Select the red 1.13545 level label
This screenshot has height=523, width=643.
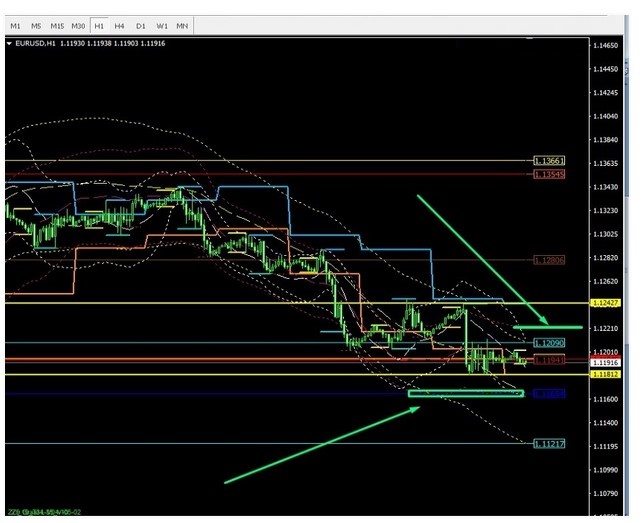click(549, 174)
